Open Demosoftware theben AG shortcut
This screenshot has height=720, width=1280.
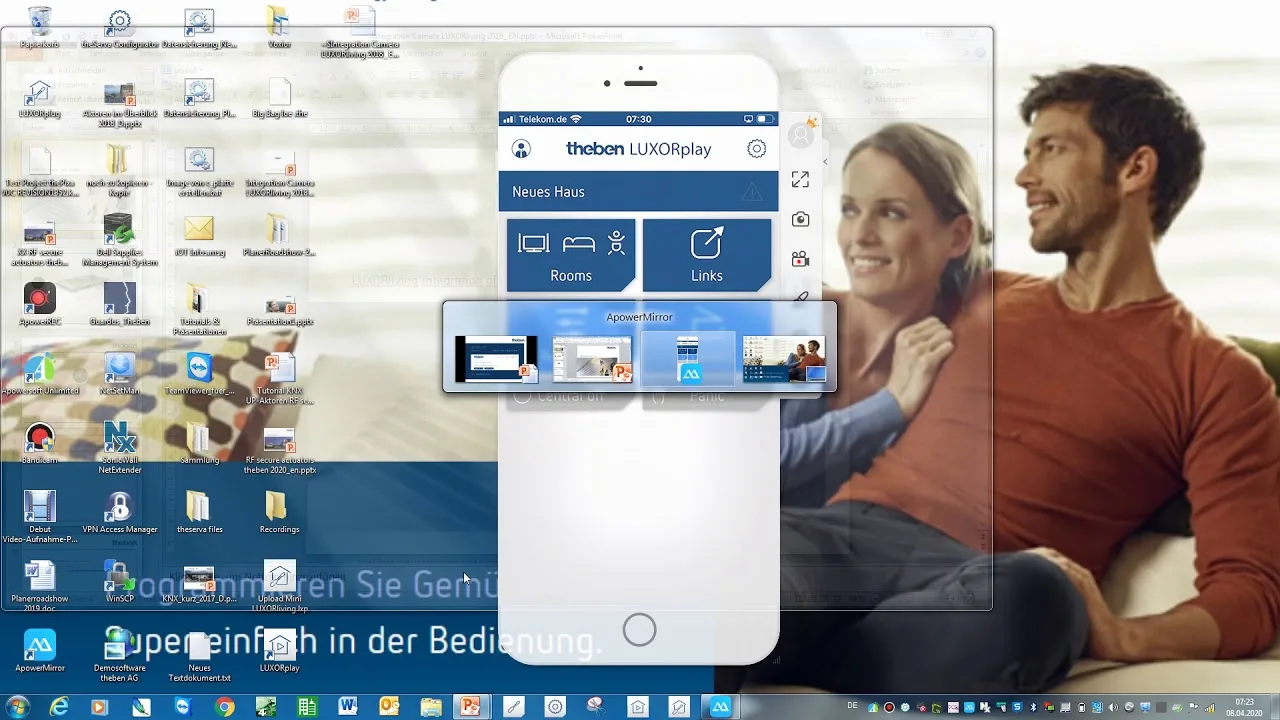click(x=120, y=657)
